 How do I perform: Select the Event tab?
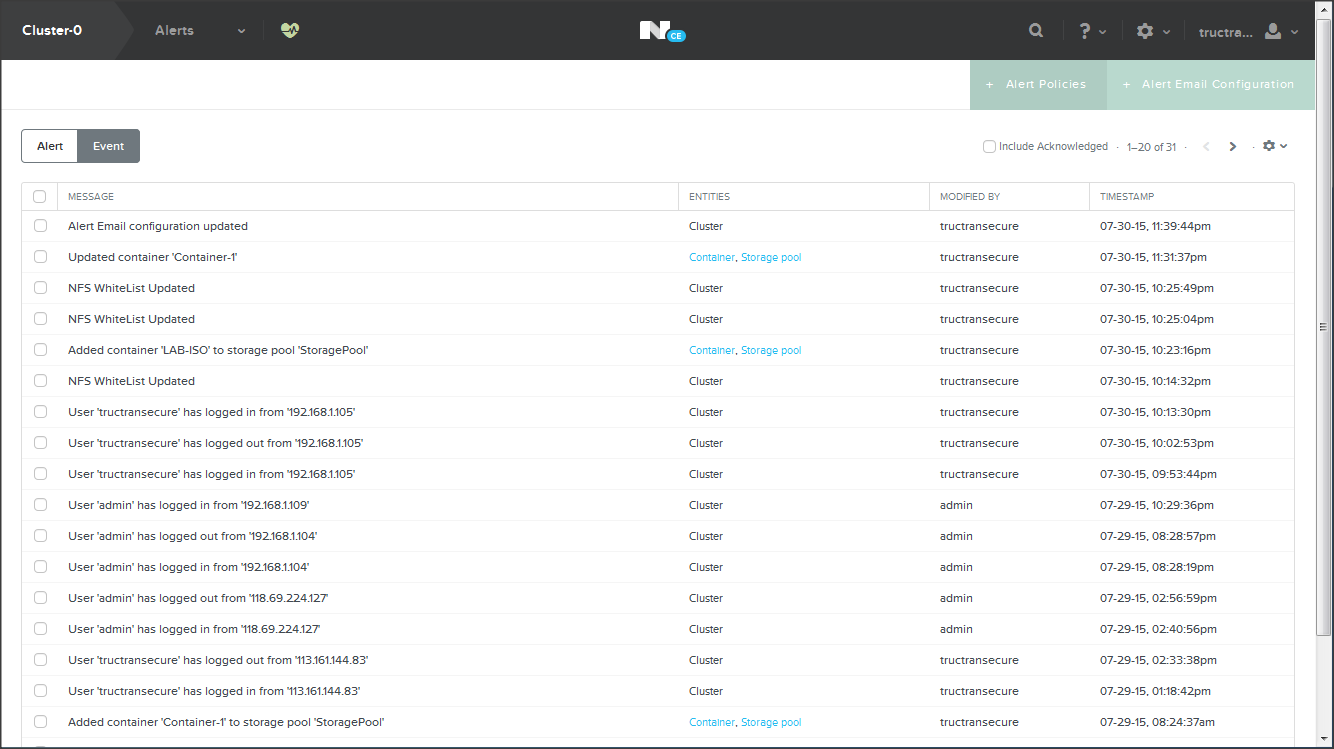point(108,146)
